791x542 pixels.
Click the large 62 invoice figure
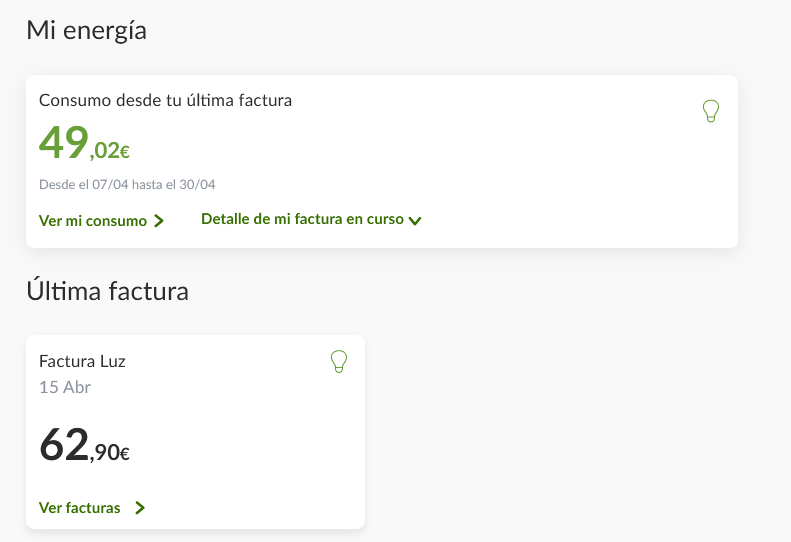pos(64,445)
